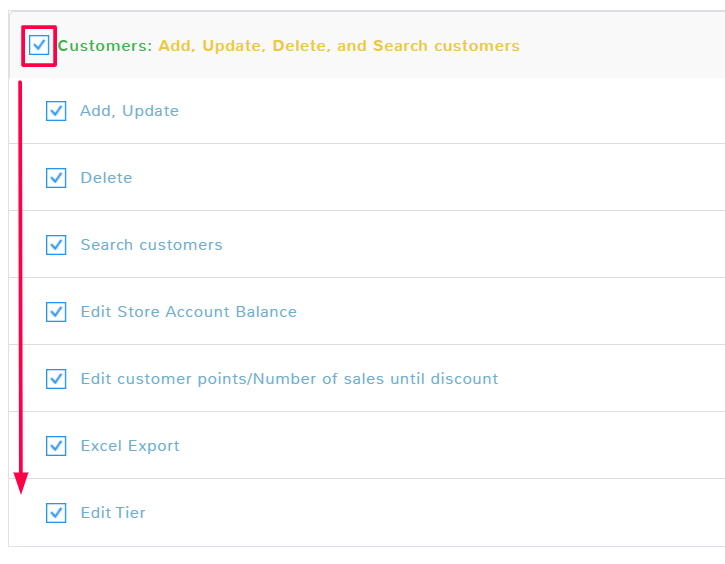Viewport: 725px width, 564px height.
Task: Disable the Excel Export checkbox
Action: [x=56, y=446]
